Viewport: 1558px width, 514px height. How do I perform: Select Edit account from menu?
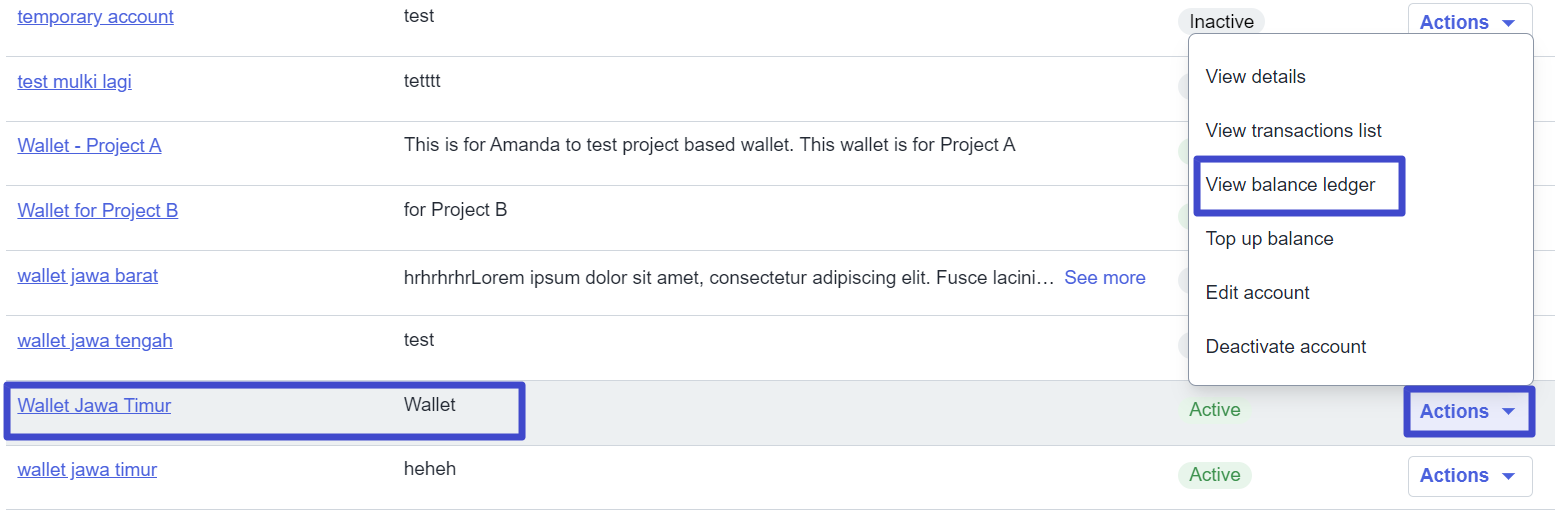tap(1257, 292)
